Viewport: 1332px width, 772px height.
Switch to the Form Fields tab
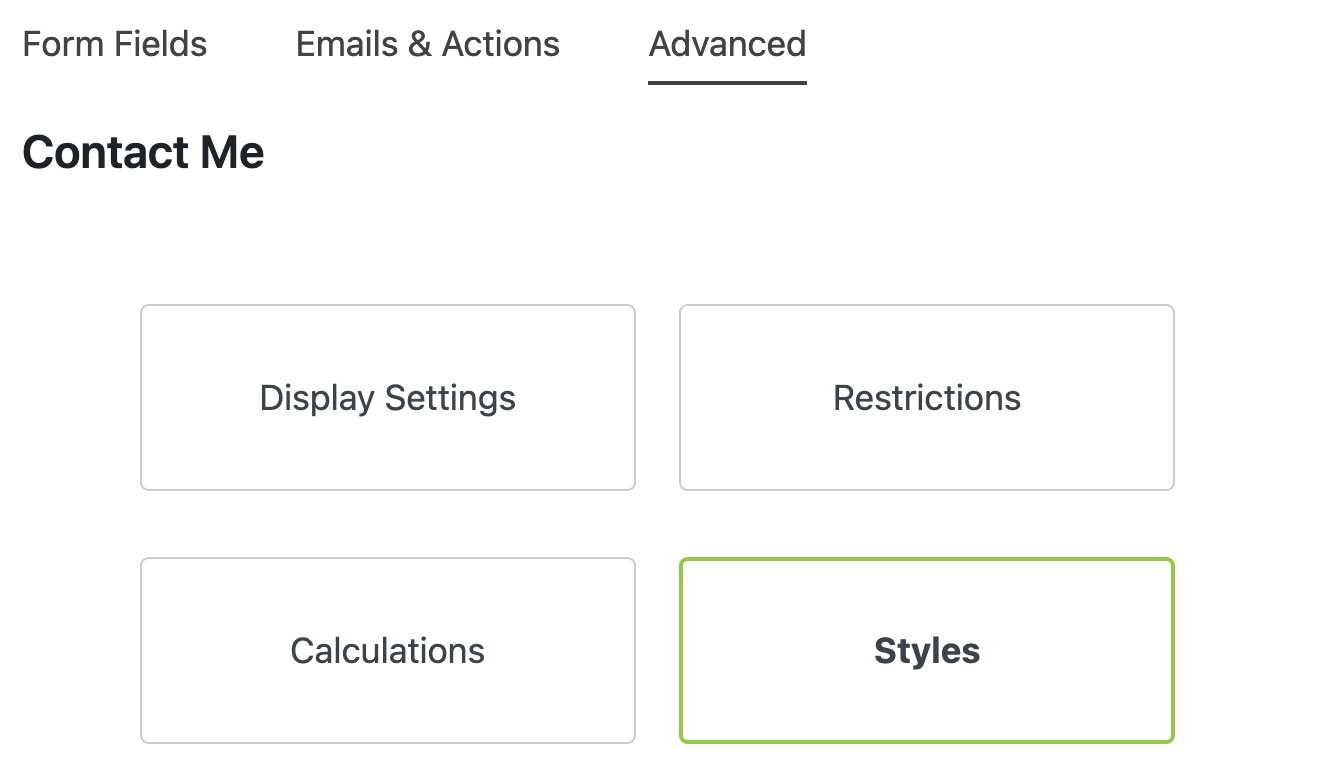point(114,44)
